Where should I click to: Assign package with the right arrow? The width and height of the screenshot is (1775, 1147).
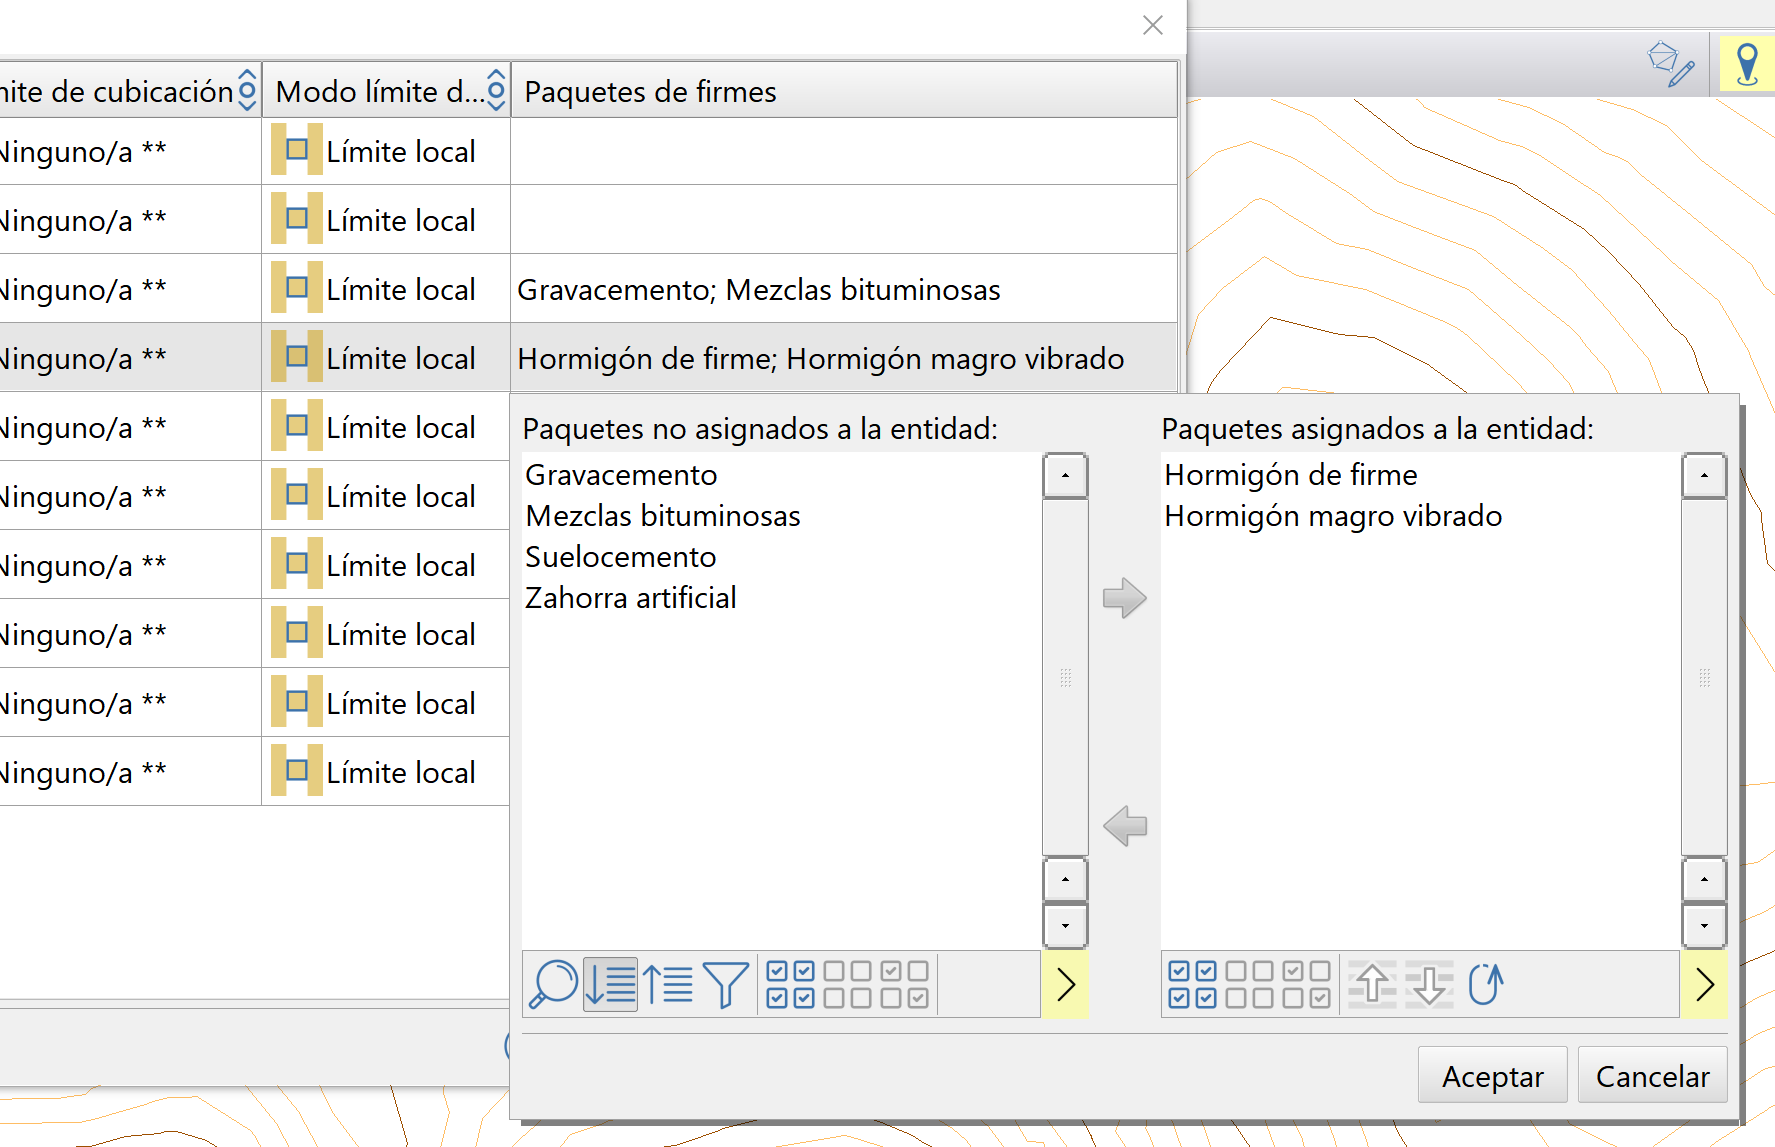point(1124,598)
